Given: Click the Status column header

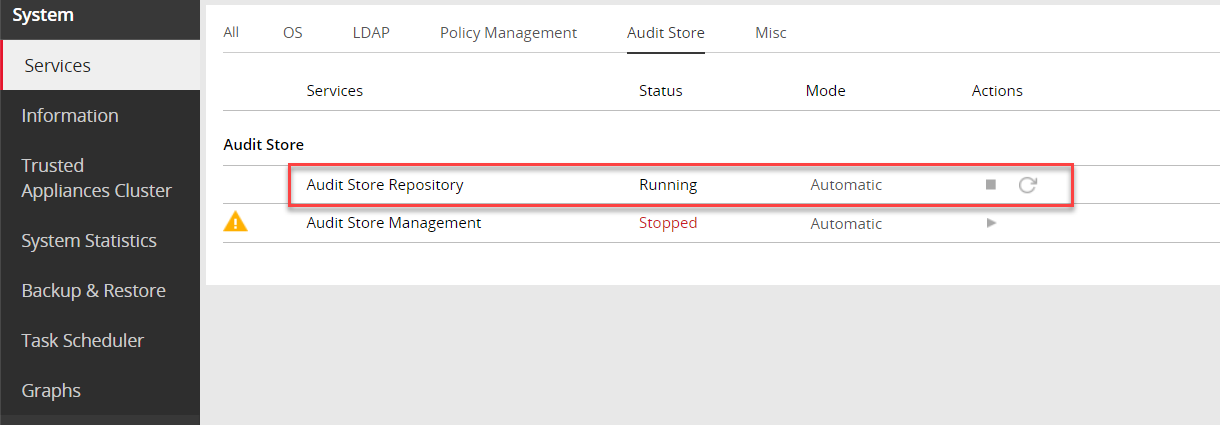Looking at the screenshot, I should (x=660, y=91).
